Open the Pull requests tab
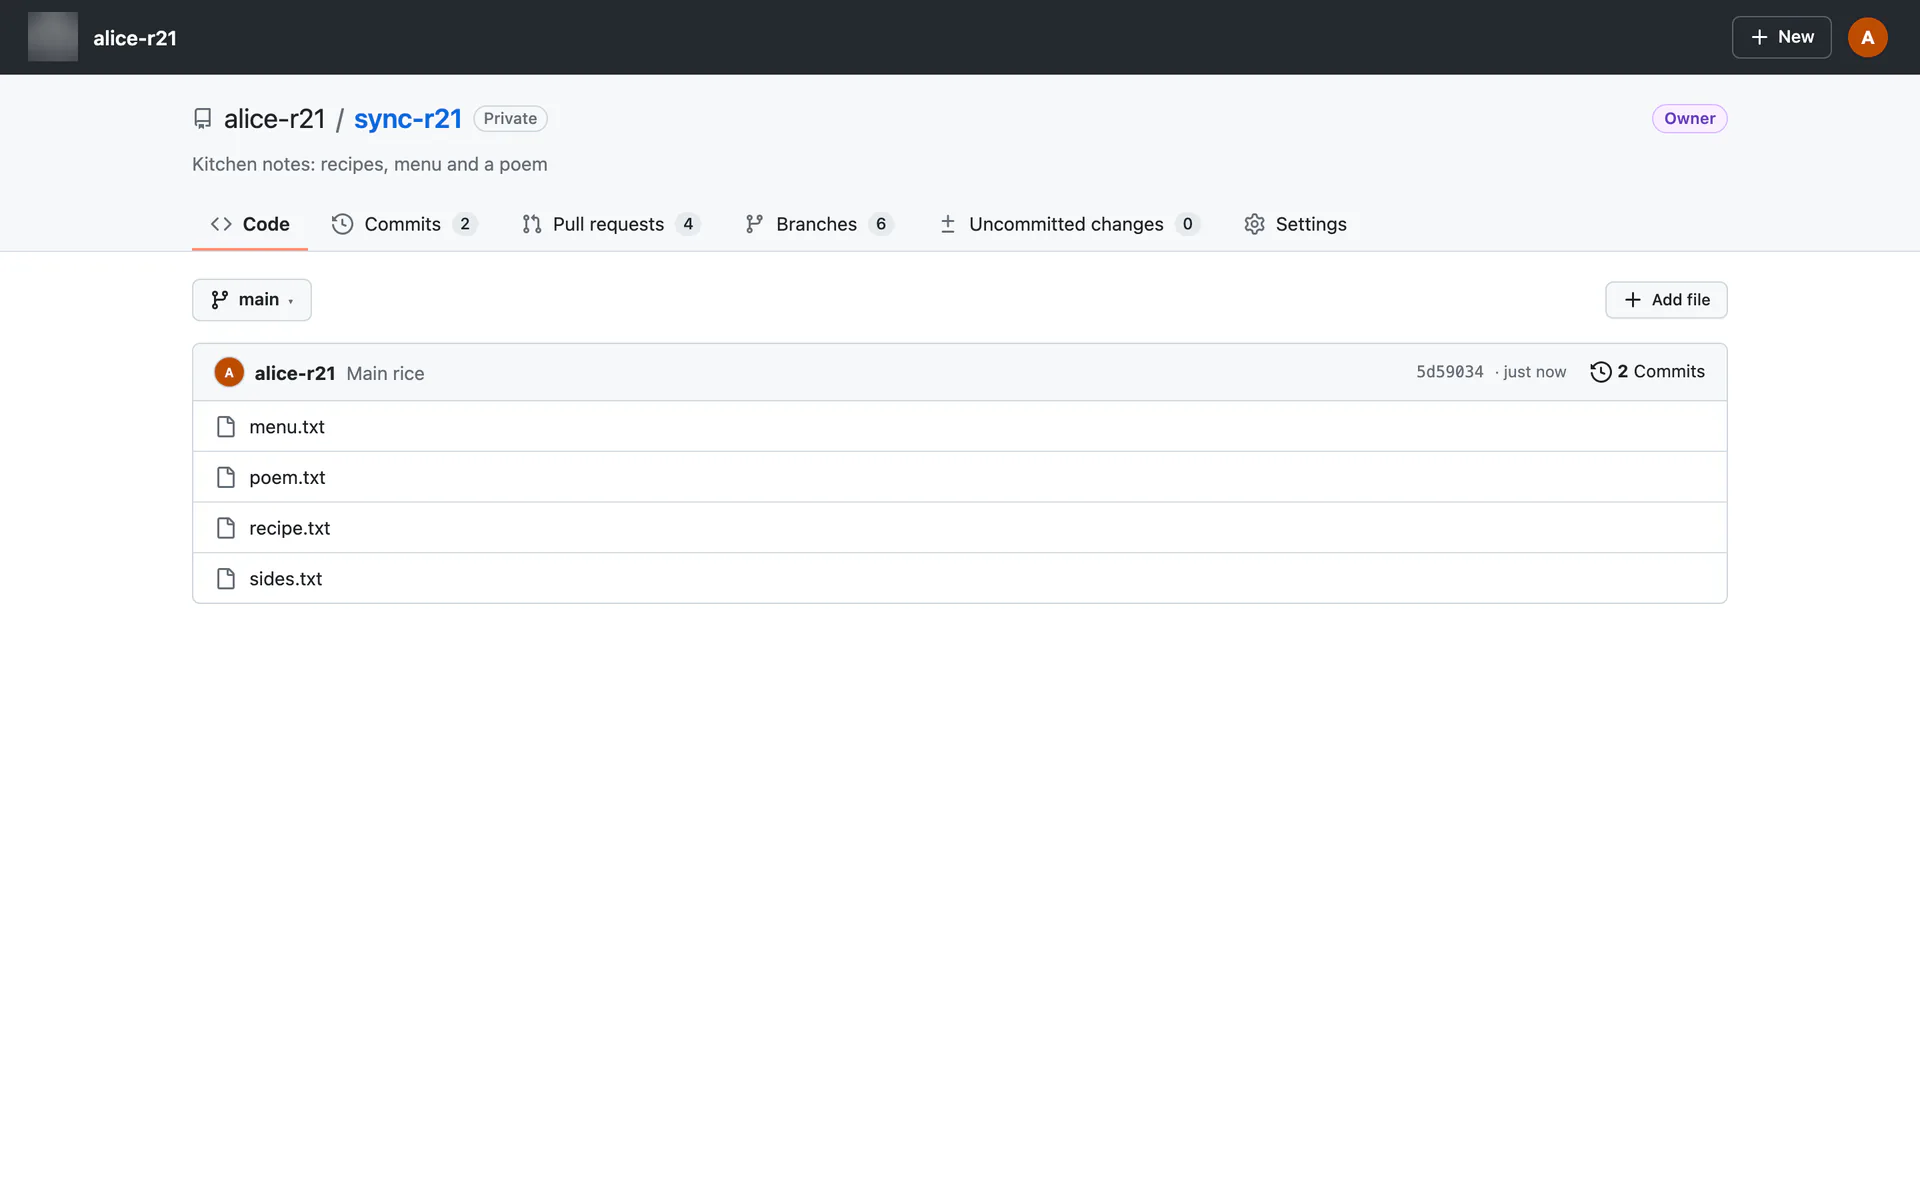1920x1200 pixels. (x=611, y=224)
